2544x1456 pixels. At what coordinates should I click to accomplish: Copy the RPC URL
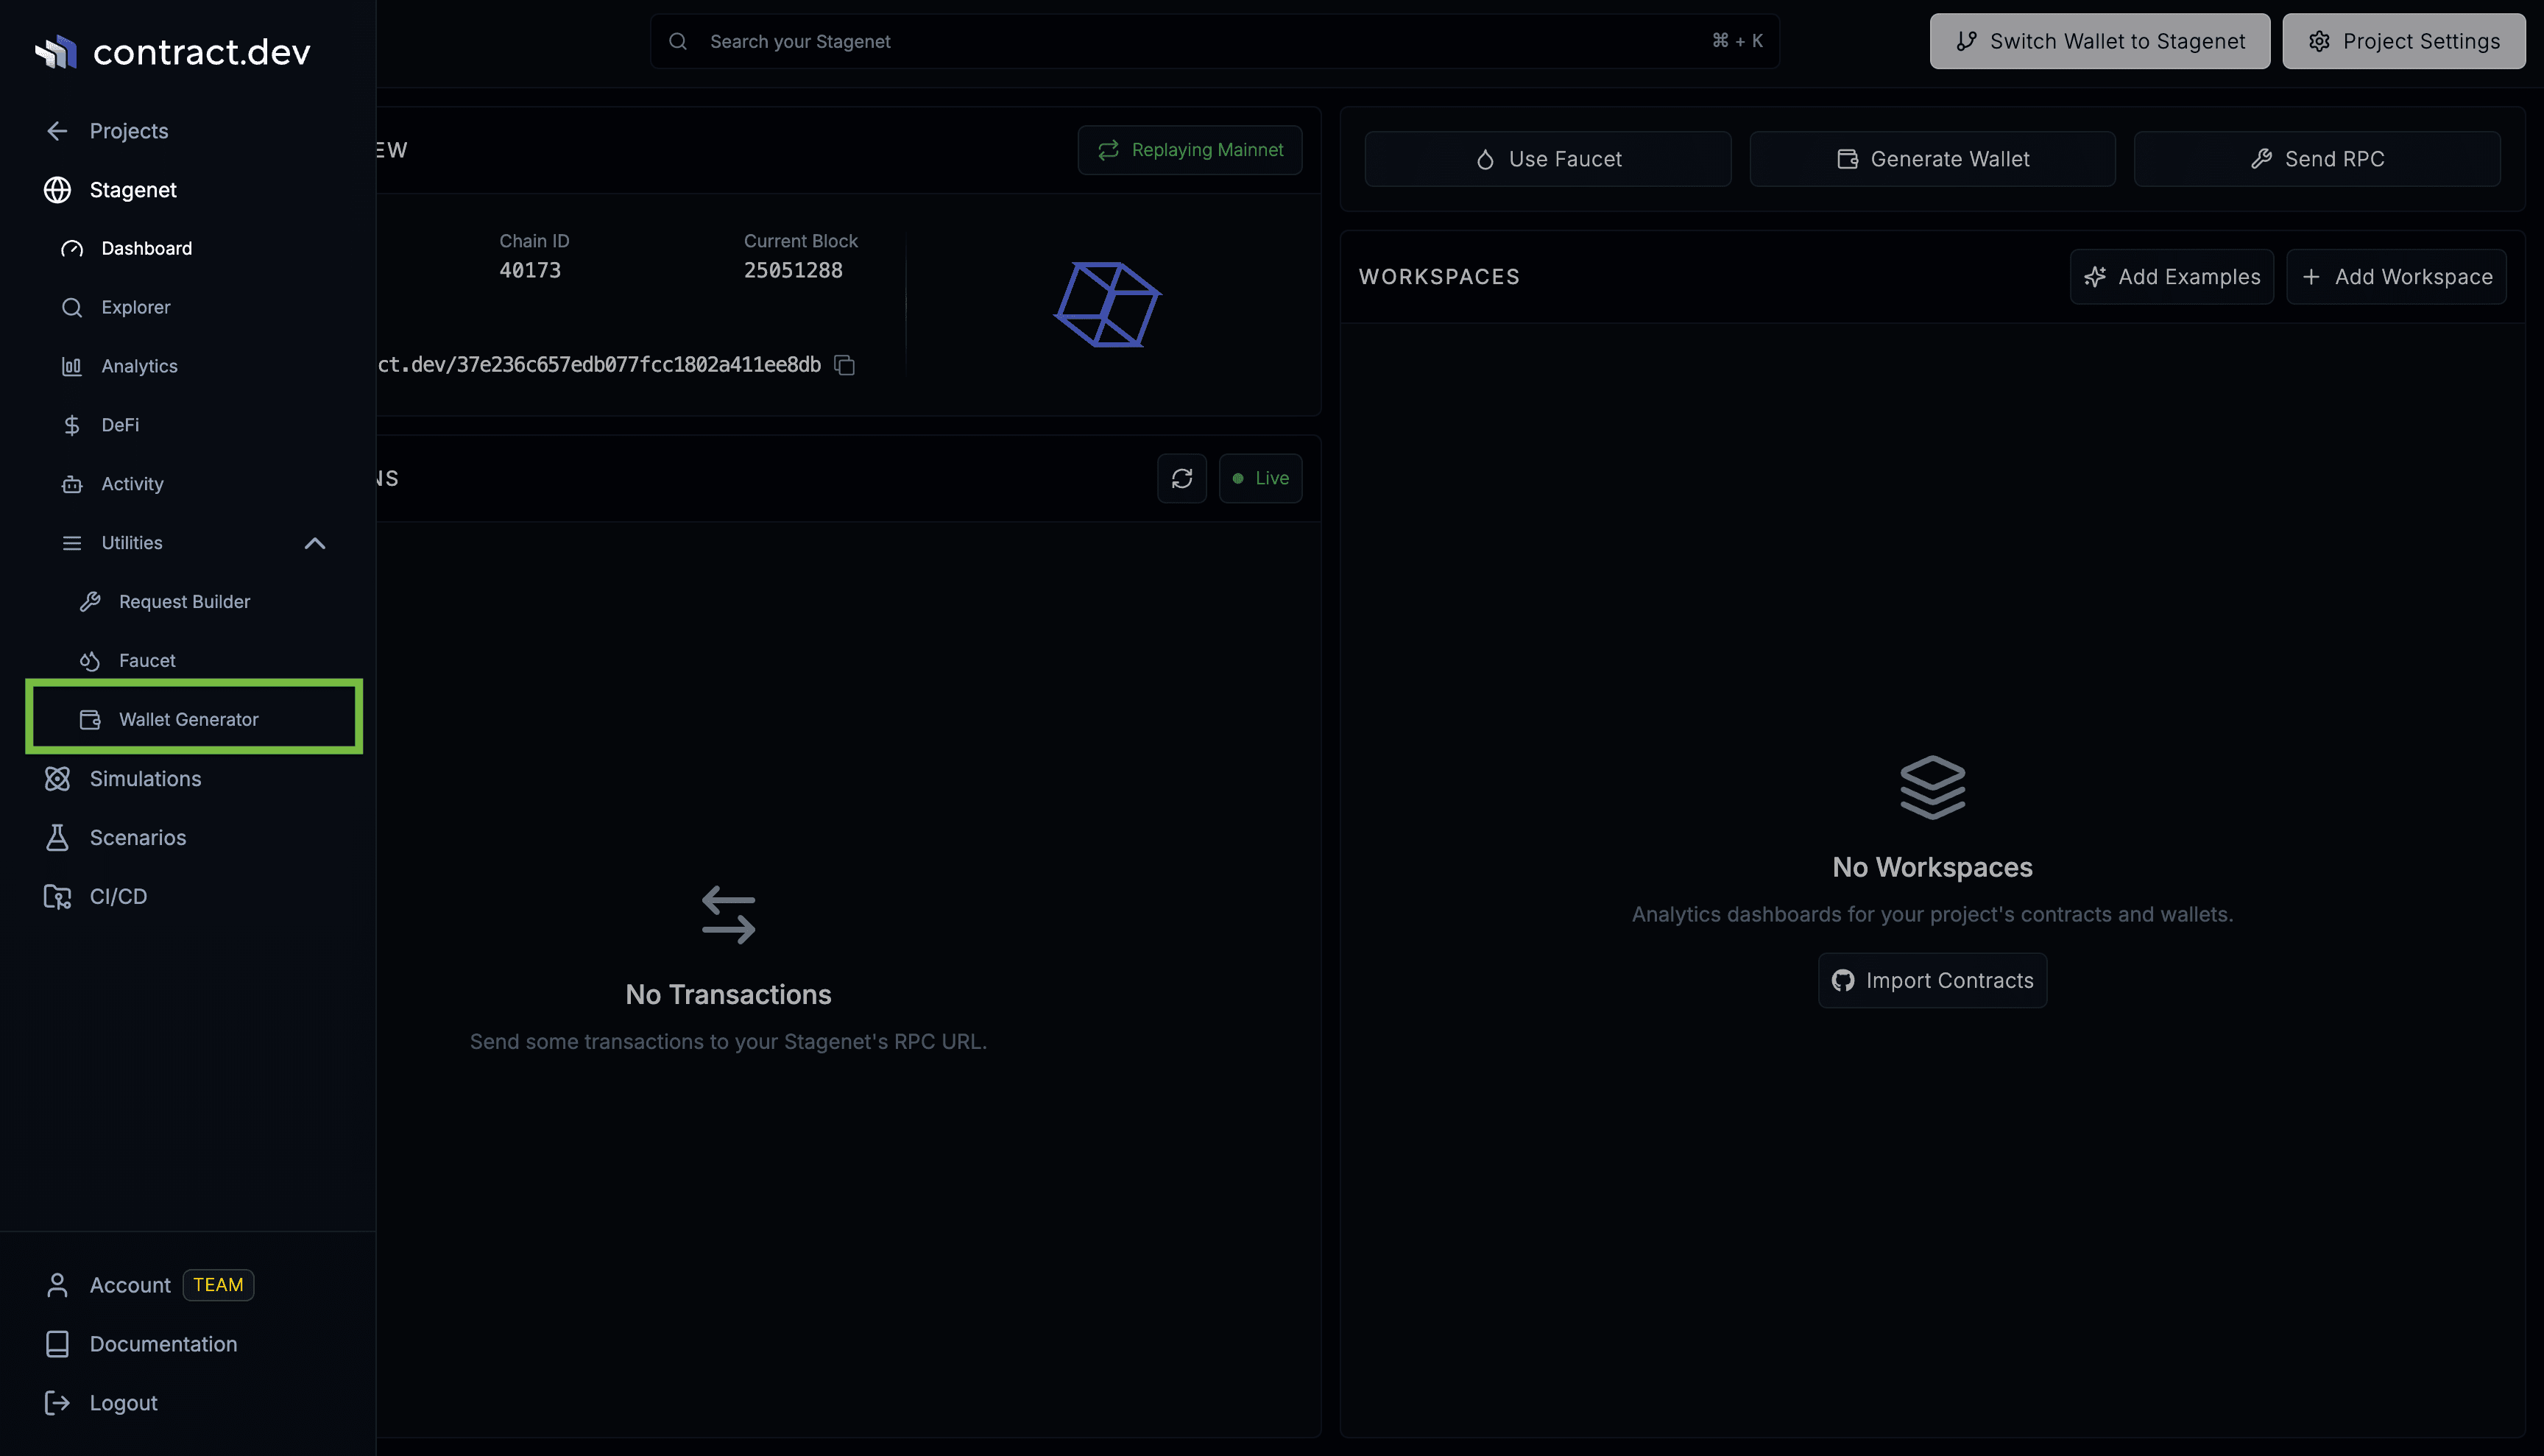point(845,365)
